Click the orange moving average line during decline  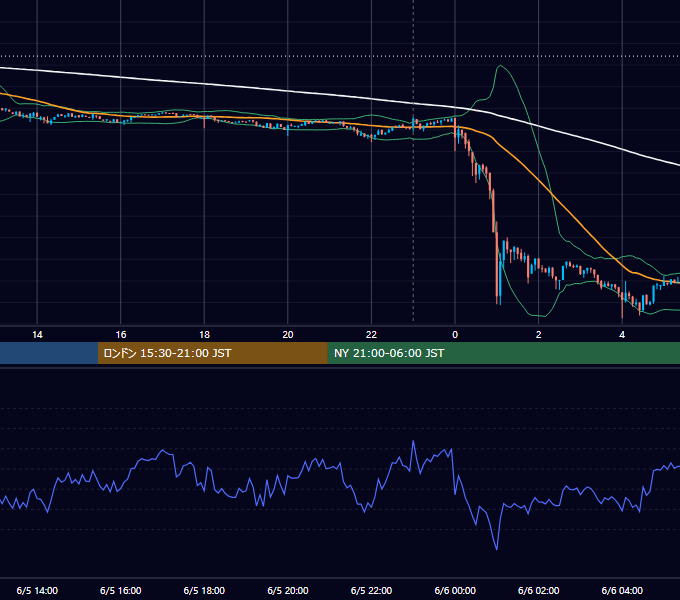[x=551, y=192]
